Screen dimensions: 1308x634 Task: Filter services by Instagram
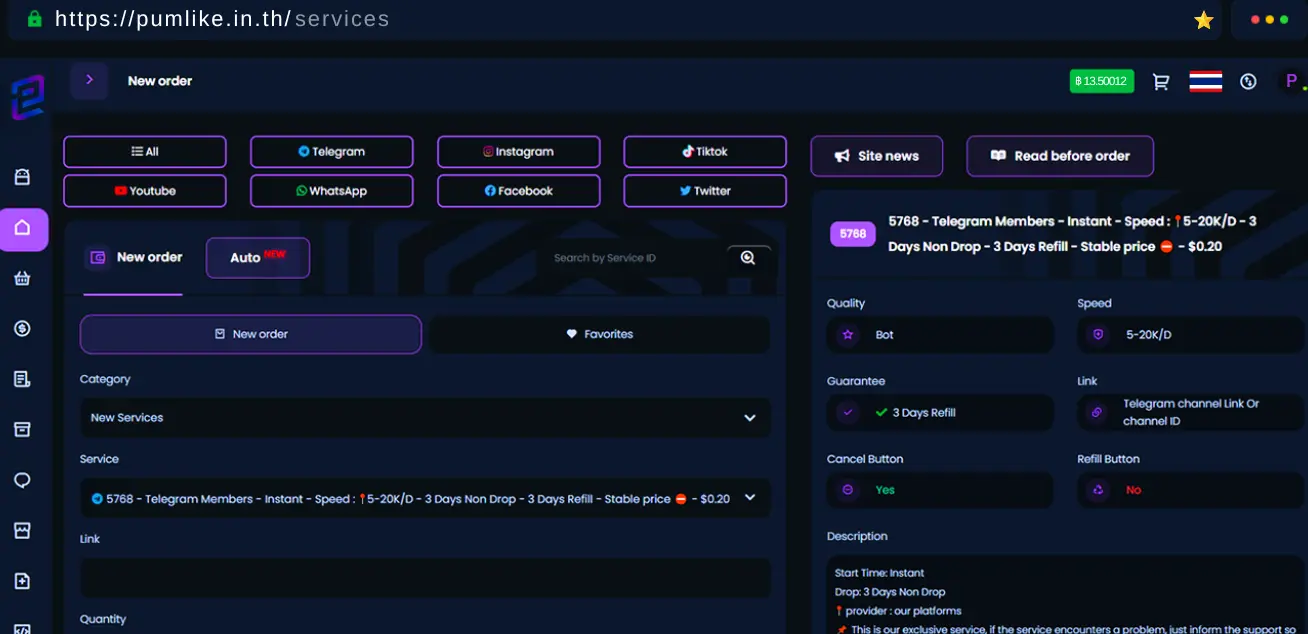[x=519, y=152]
